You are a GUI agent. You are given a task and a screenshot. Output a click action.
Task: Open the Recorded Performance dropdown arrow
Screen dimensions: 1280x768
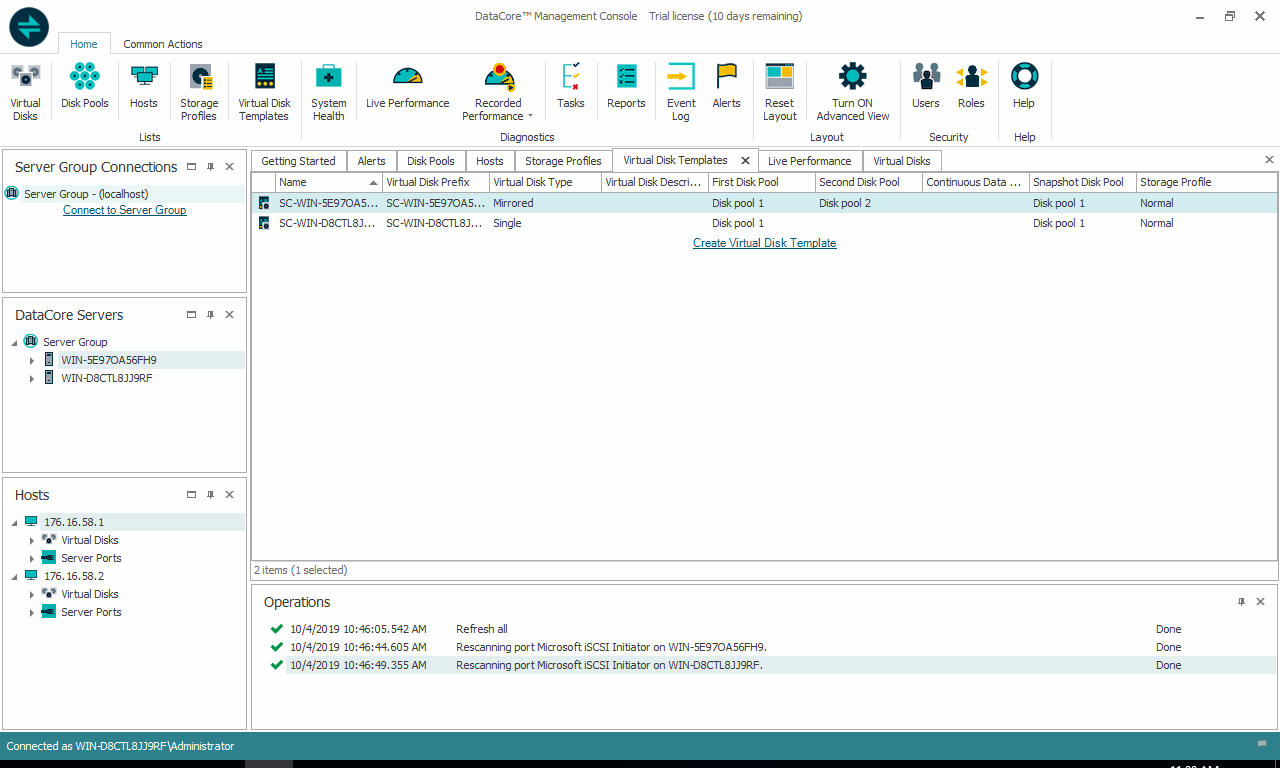[531, 116]
